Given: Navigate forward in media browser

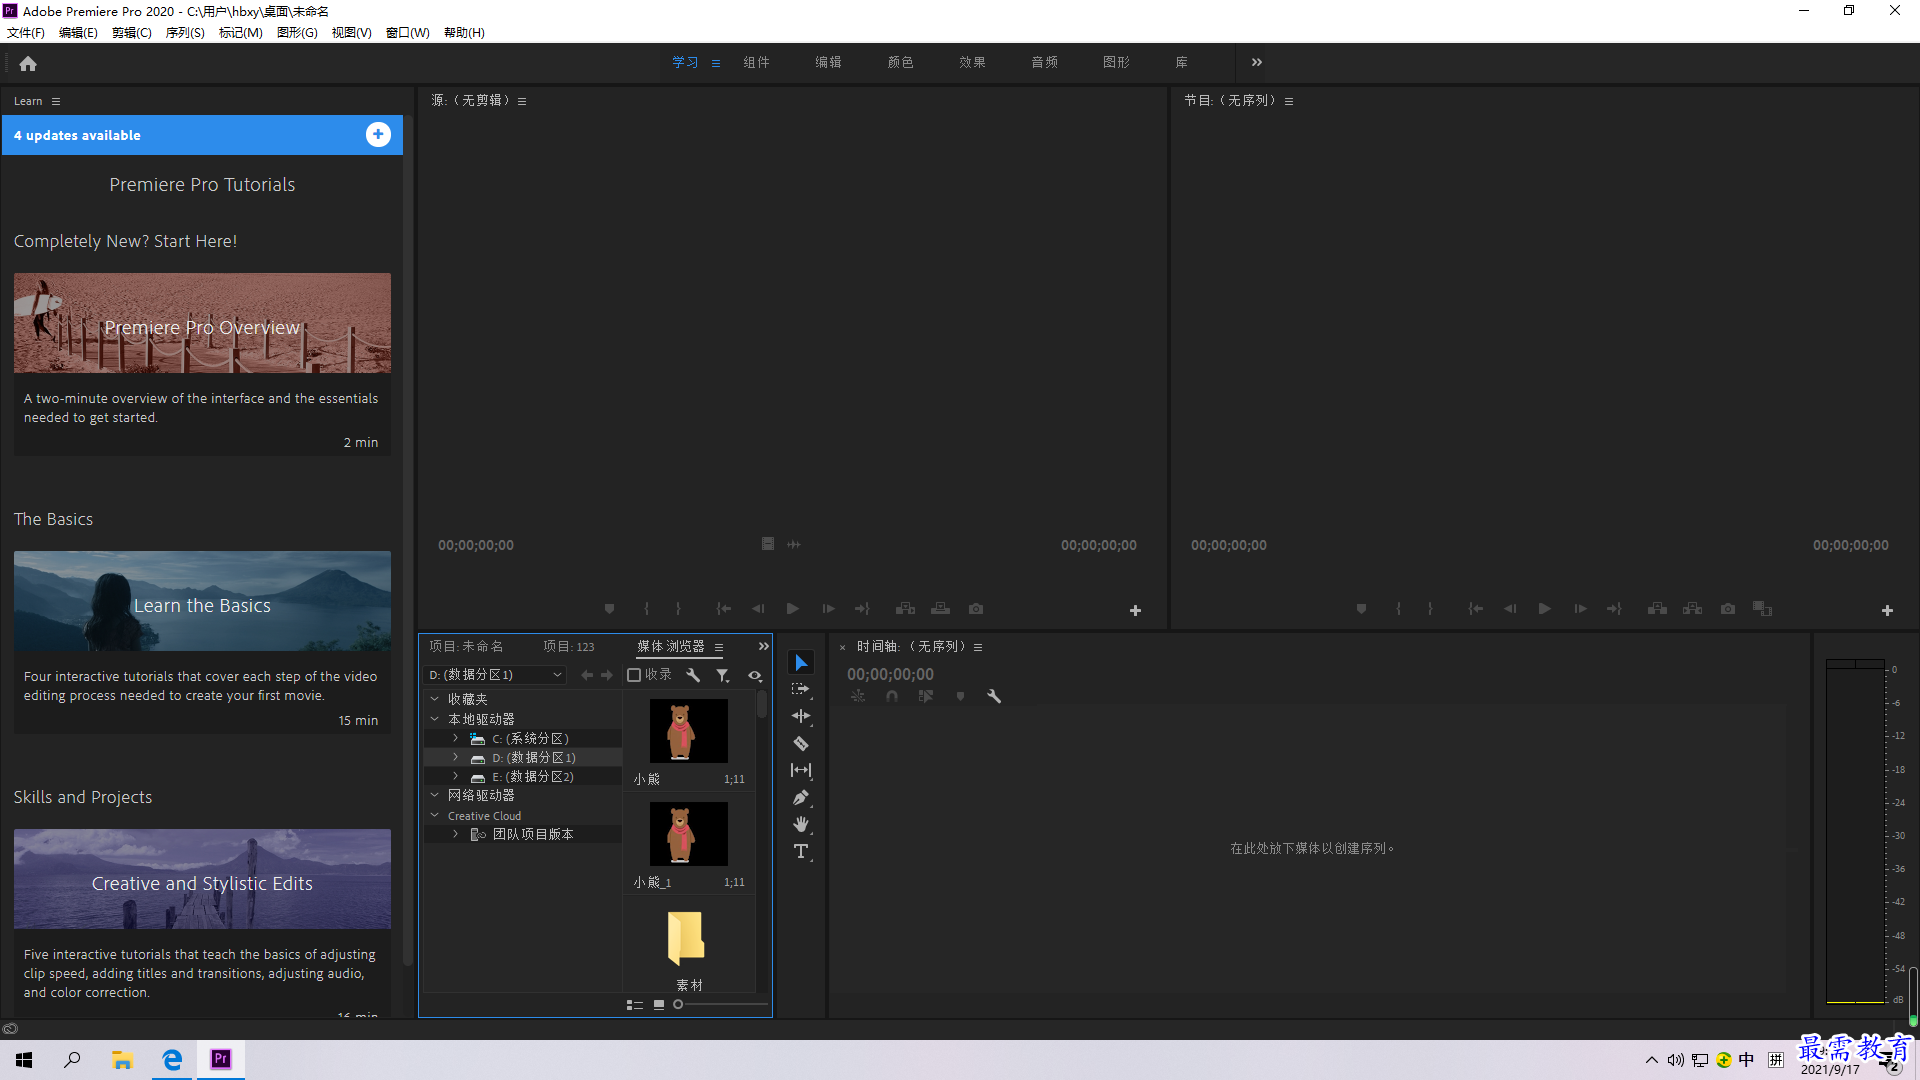Looking at the screenshot, I should pos(606,675).
